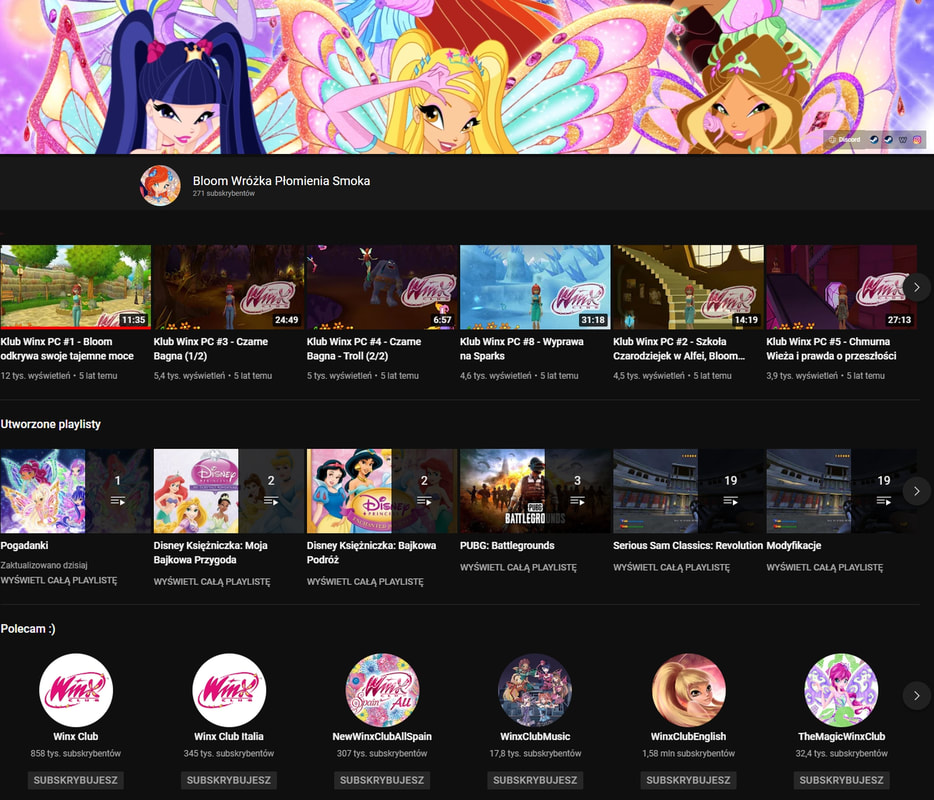This screenshot has width=934, height=800.
Task: Toggle SUBSKRYBUJESZ button under WinxClubMusic
Action: pos(535,780)
